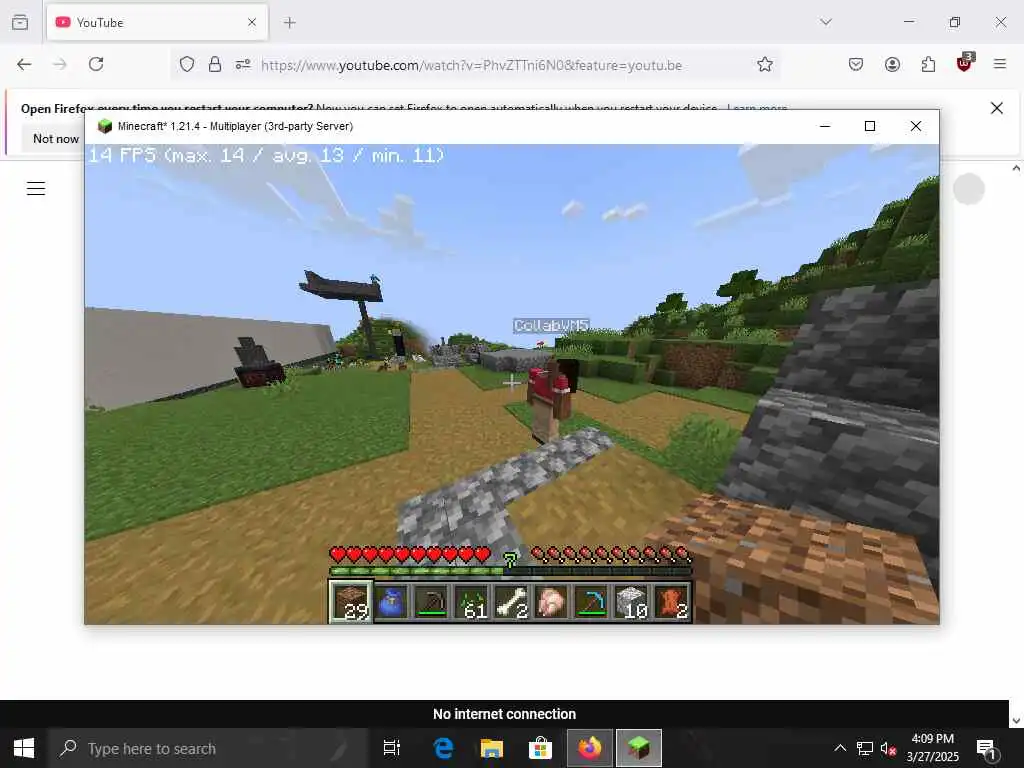Click the CollabVM5 player character
Viewport: 1024px width, 768px height.
tap(551, 400)
